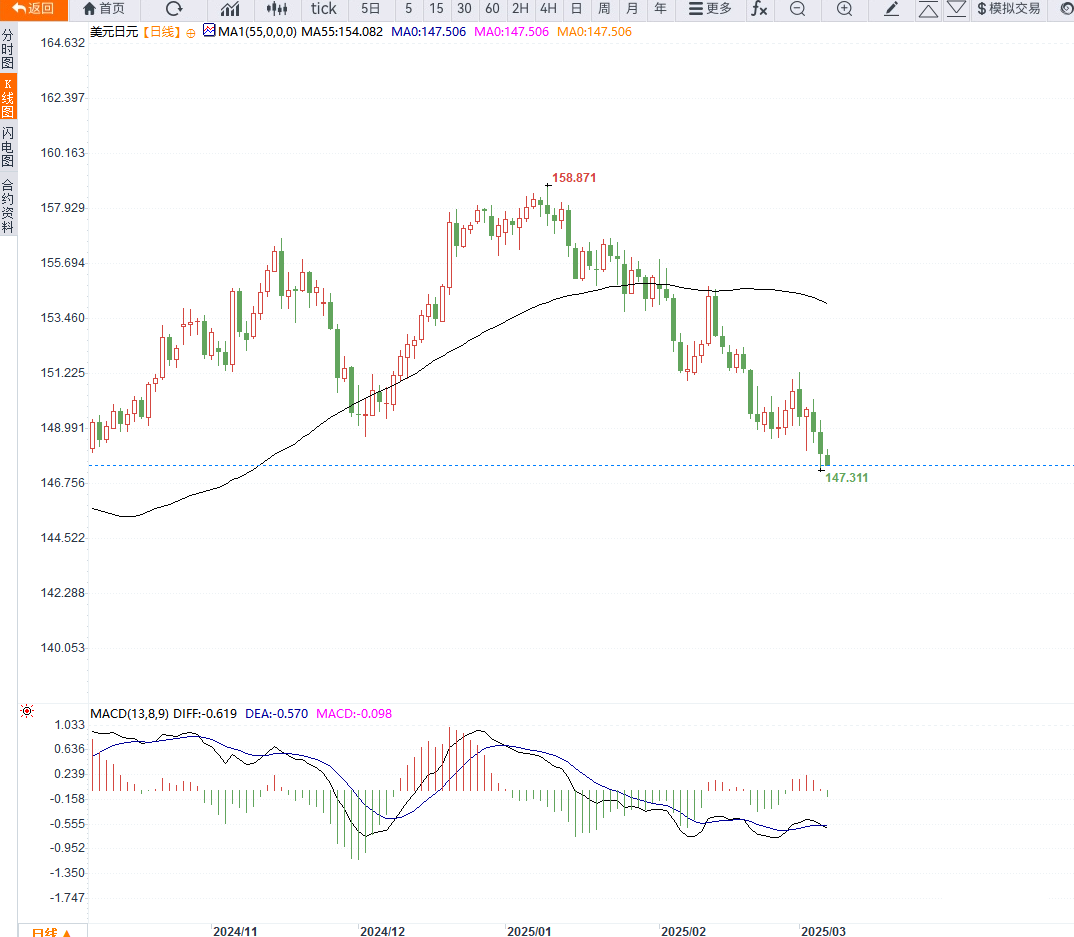The width and height of the screenshot is (1074, 937).
Task: Click the refresh circular arrow icon
Action: (x=174, y=9)
